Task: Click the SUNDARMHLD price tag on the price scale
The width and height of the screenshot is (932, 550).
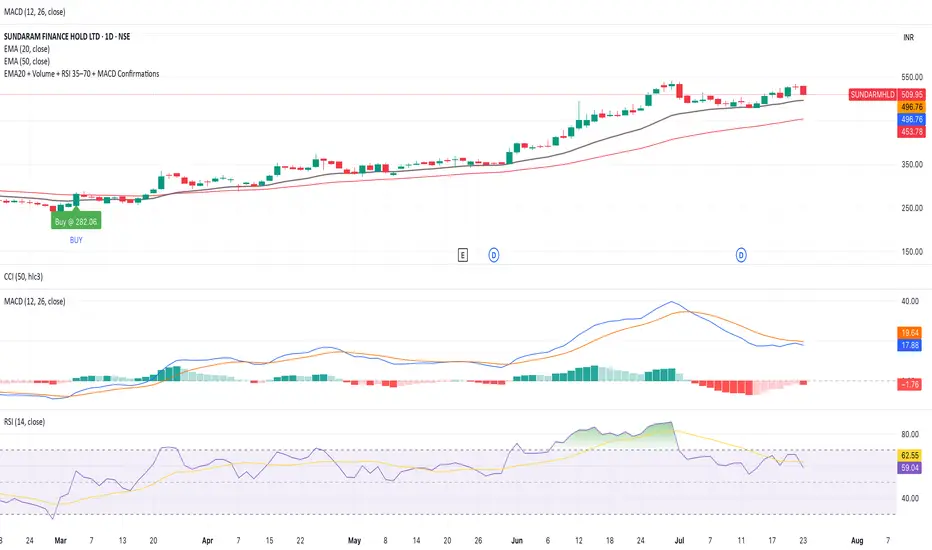Action: (x=872, y=95)
